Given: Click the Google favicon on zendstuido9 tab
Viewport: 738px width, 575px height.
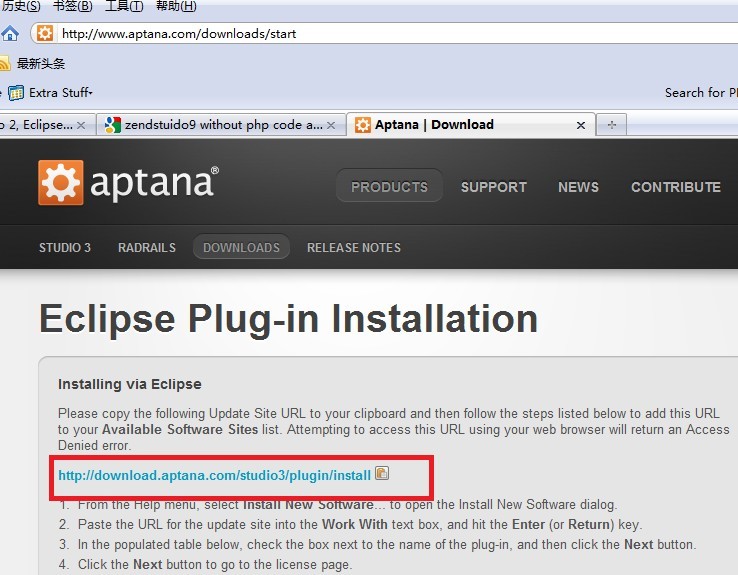Looking at the screenshot, I should (x=112, y=125).
